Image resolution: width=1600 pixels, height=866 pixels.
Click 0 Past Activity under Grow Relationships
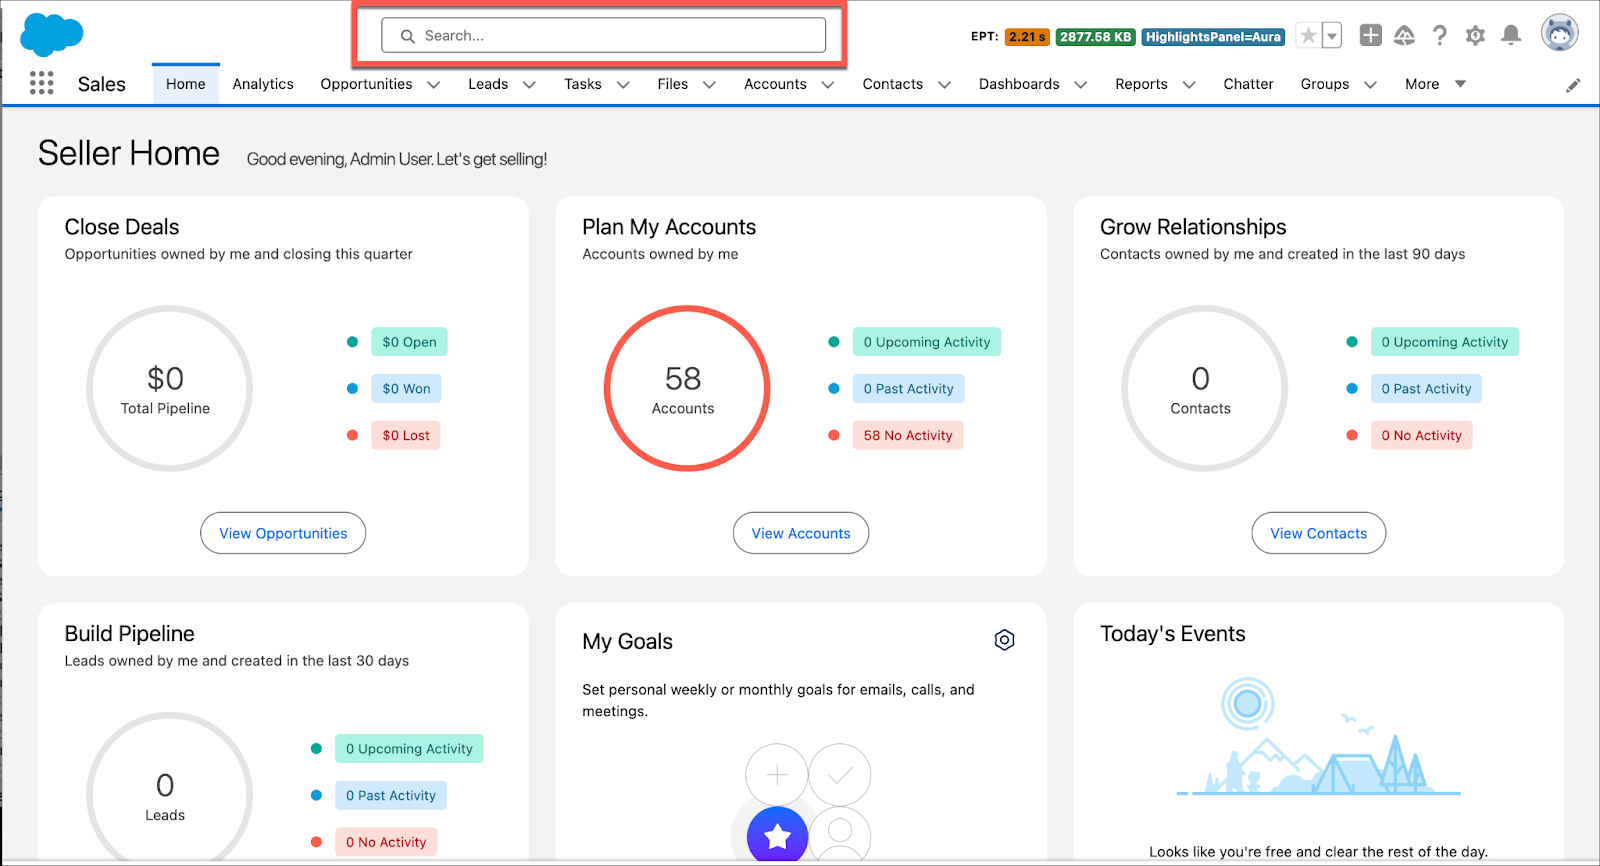point(1426,389)
